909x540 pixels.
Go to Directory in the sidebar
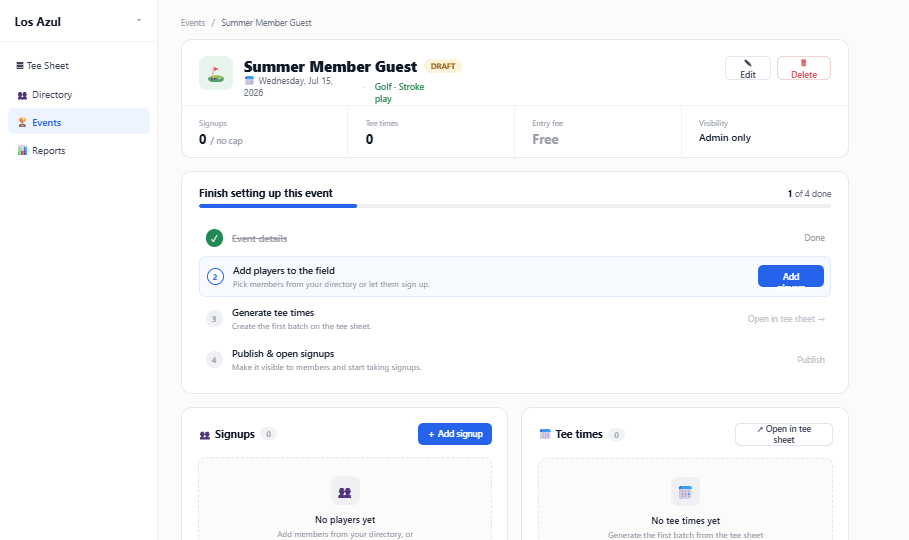click(x=79, y=95)
